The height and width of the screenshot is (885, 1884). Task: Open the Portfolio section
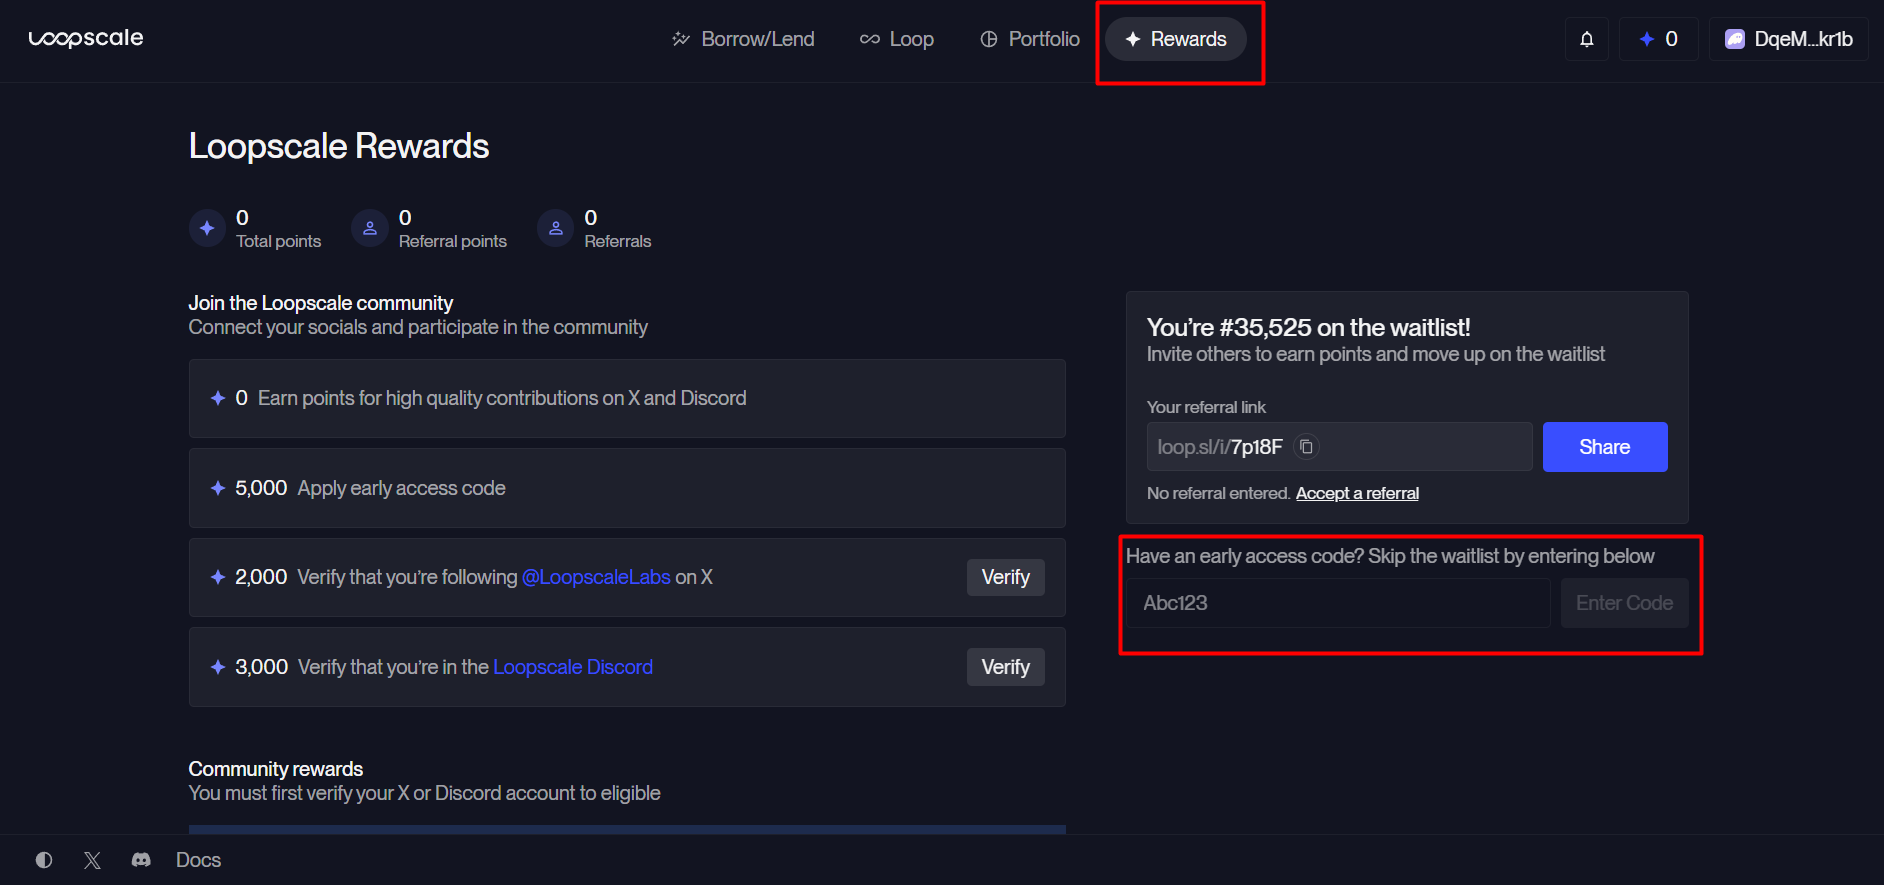1029,38
